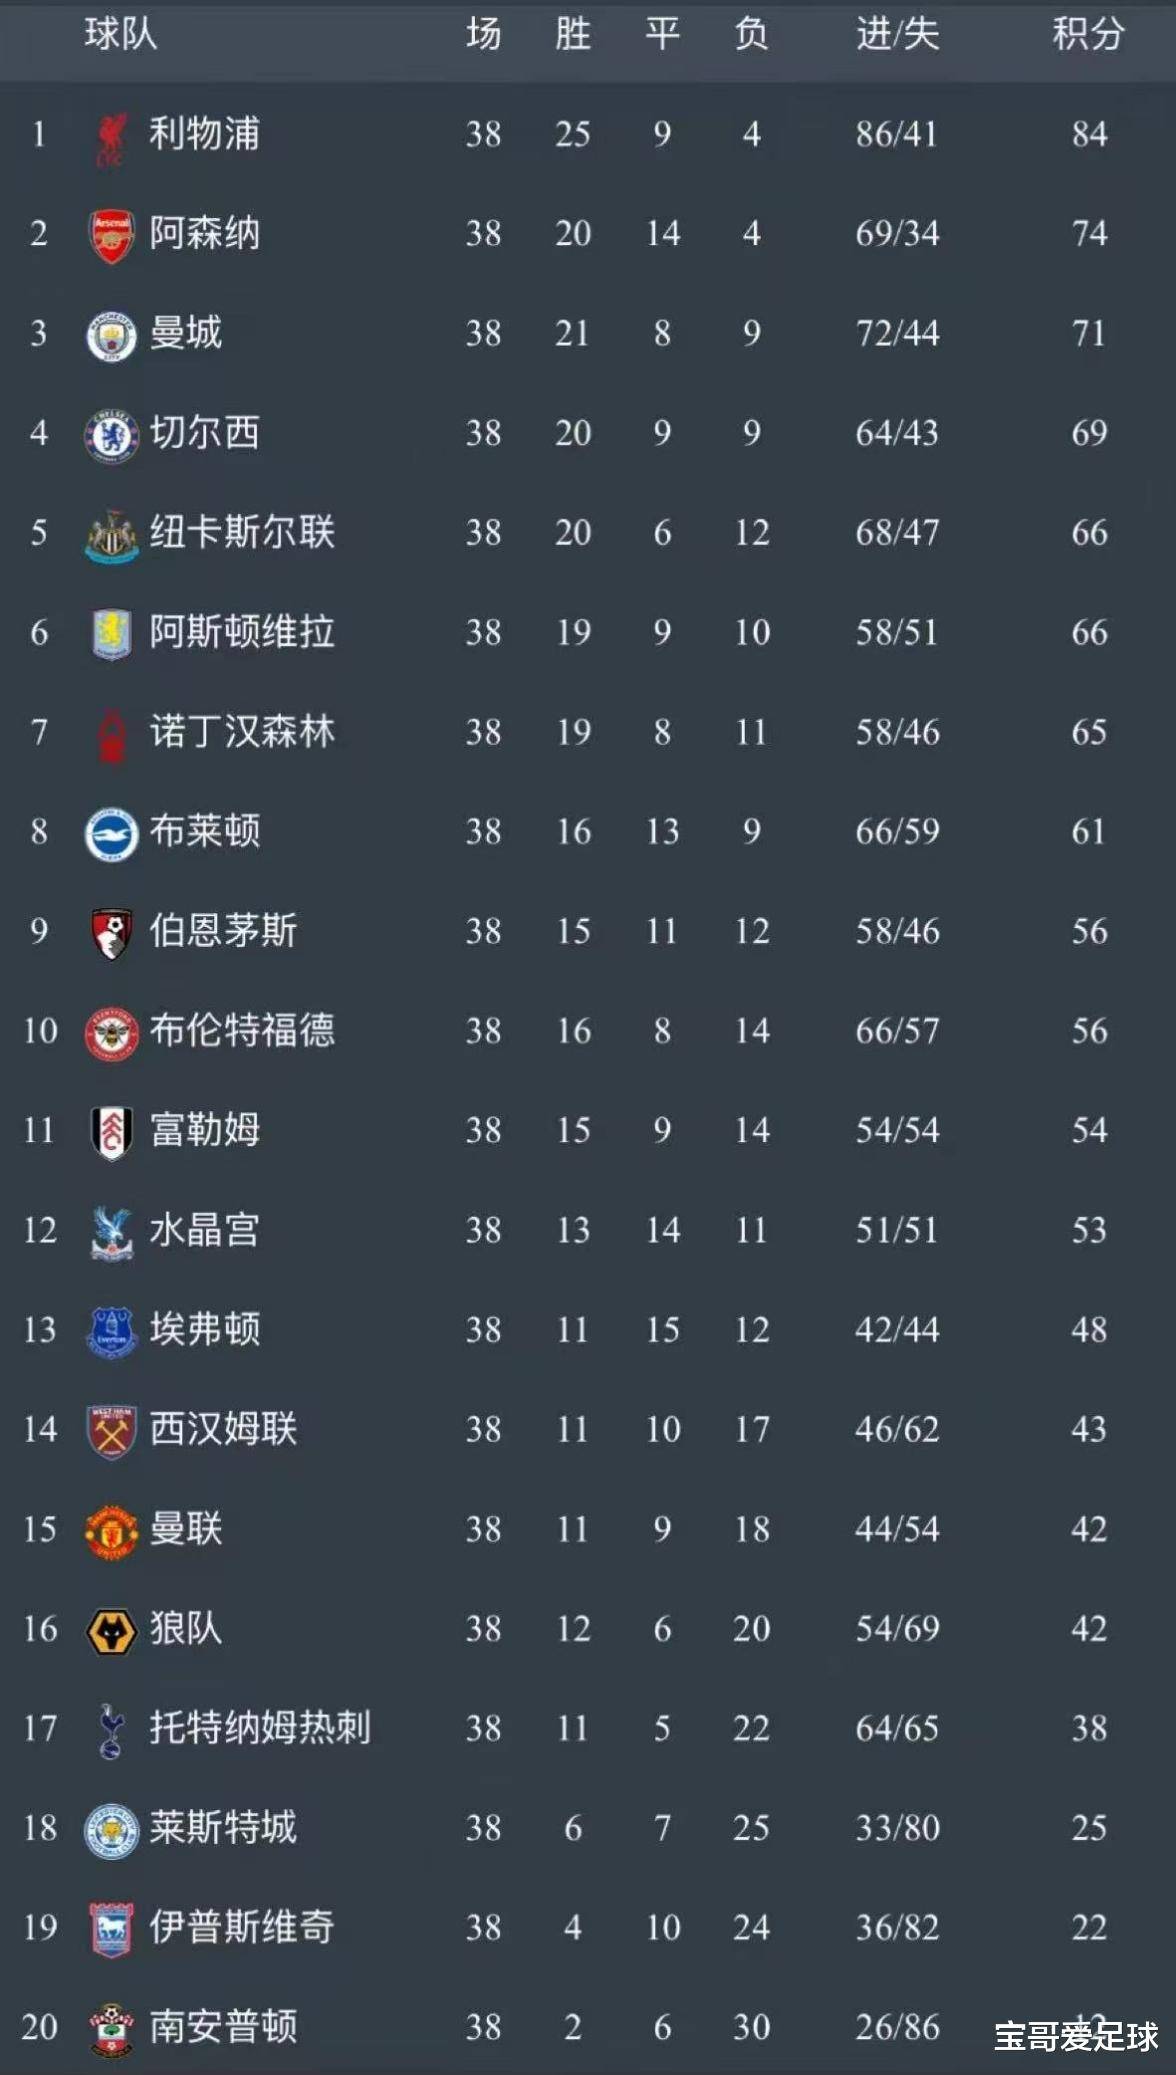Tap the Chelsea club crest
Image resolution: width=1176 pixels, height=2075 pixels.
111,435
